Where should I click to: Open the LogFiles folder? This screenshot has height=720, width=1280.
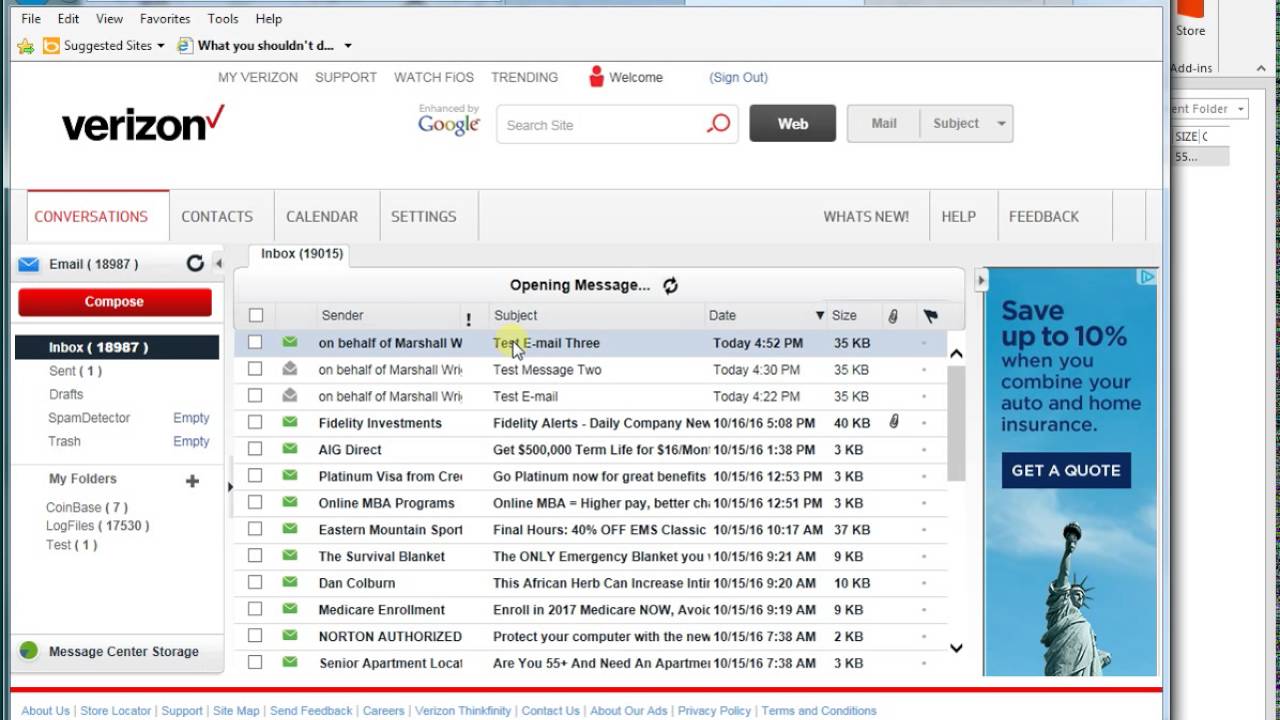click(x=97, y=525)
